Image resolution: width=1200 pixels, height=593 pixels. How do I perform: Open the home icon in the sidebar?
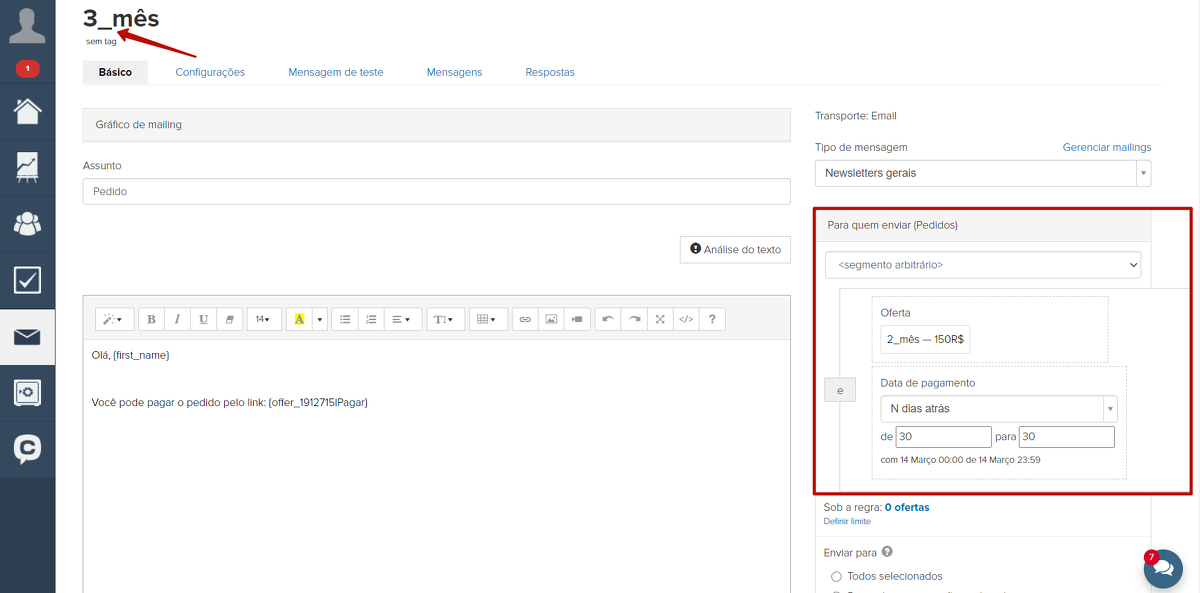(x=27, y=110)
